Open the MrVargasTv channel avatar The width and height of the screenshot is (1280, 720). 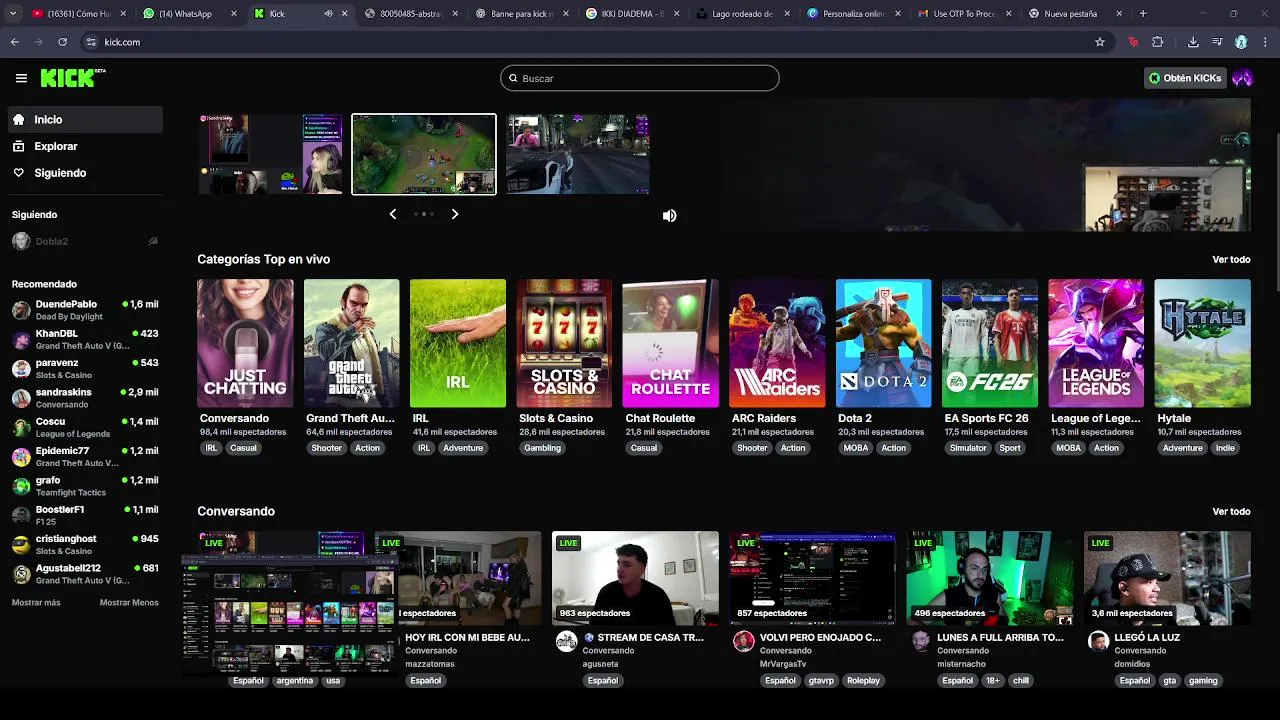pos(743,641)
